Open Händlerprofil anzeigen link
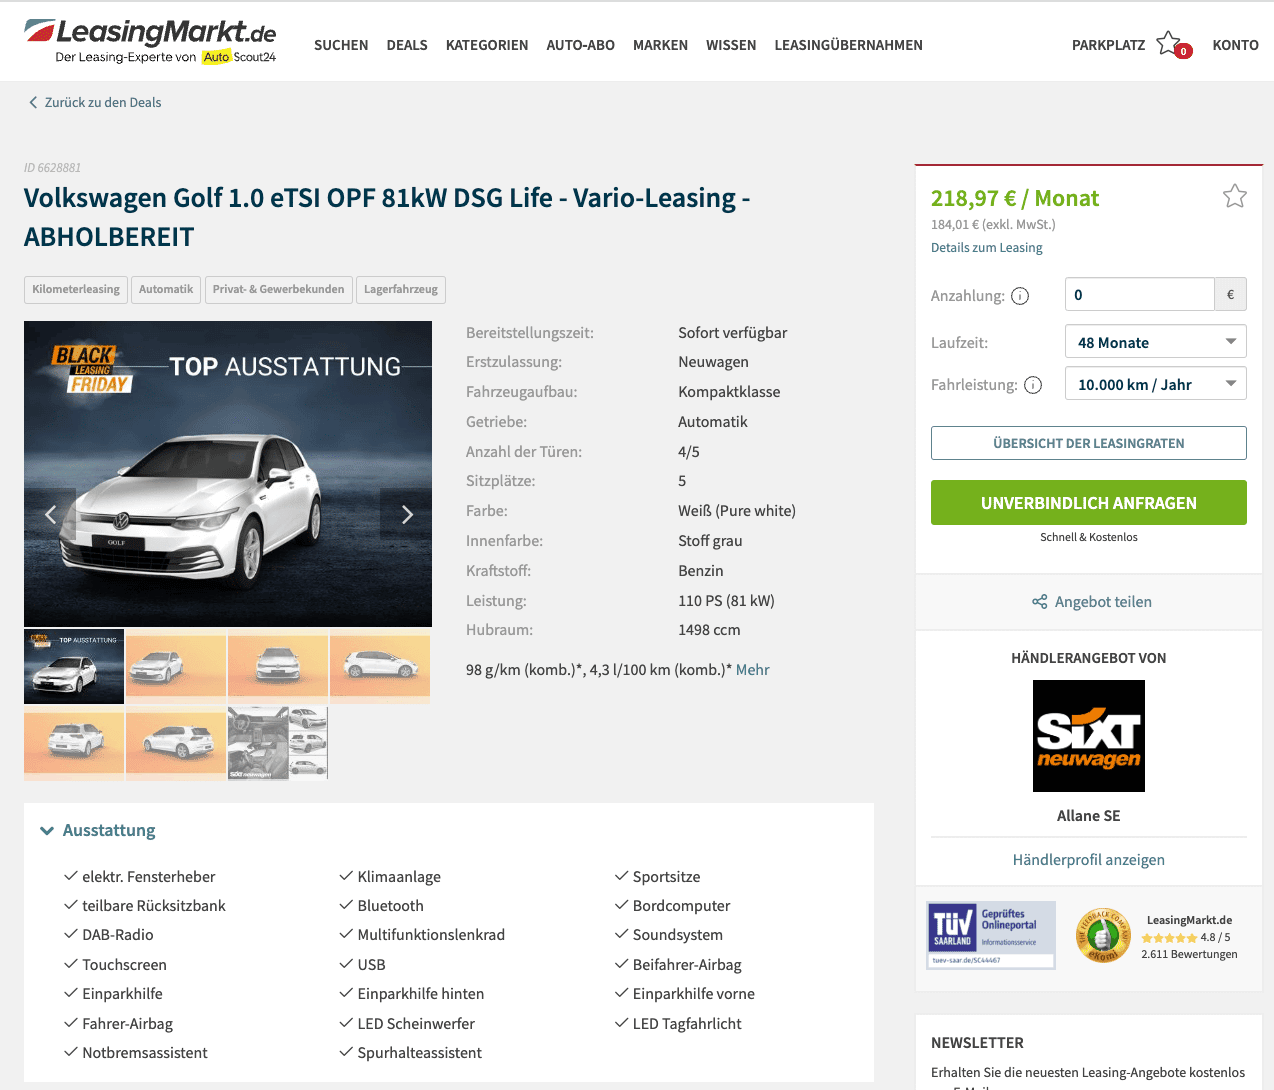Screen dimensions: 1274x1090 click(x=1089, y=860)
